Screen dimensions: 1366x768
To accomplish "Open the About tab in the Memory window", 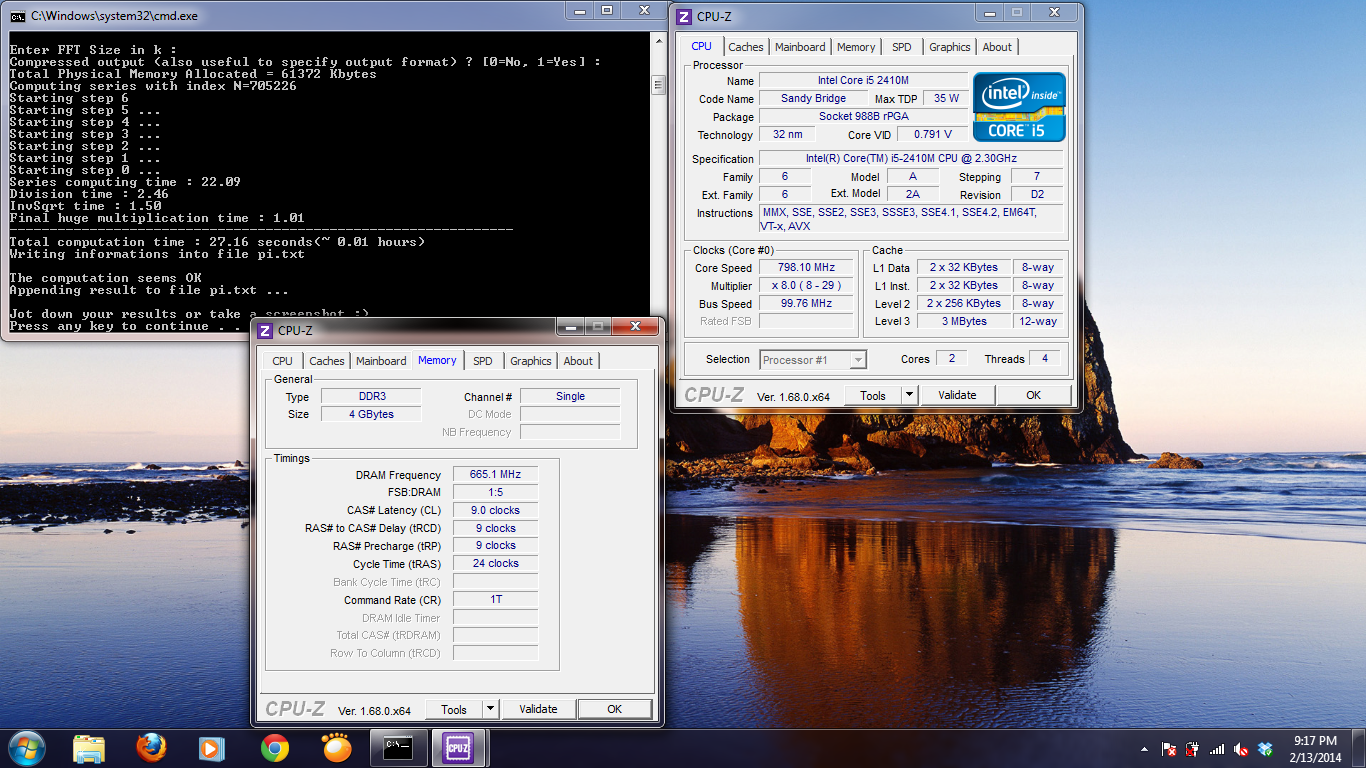I will coord(578,361).
